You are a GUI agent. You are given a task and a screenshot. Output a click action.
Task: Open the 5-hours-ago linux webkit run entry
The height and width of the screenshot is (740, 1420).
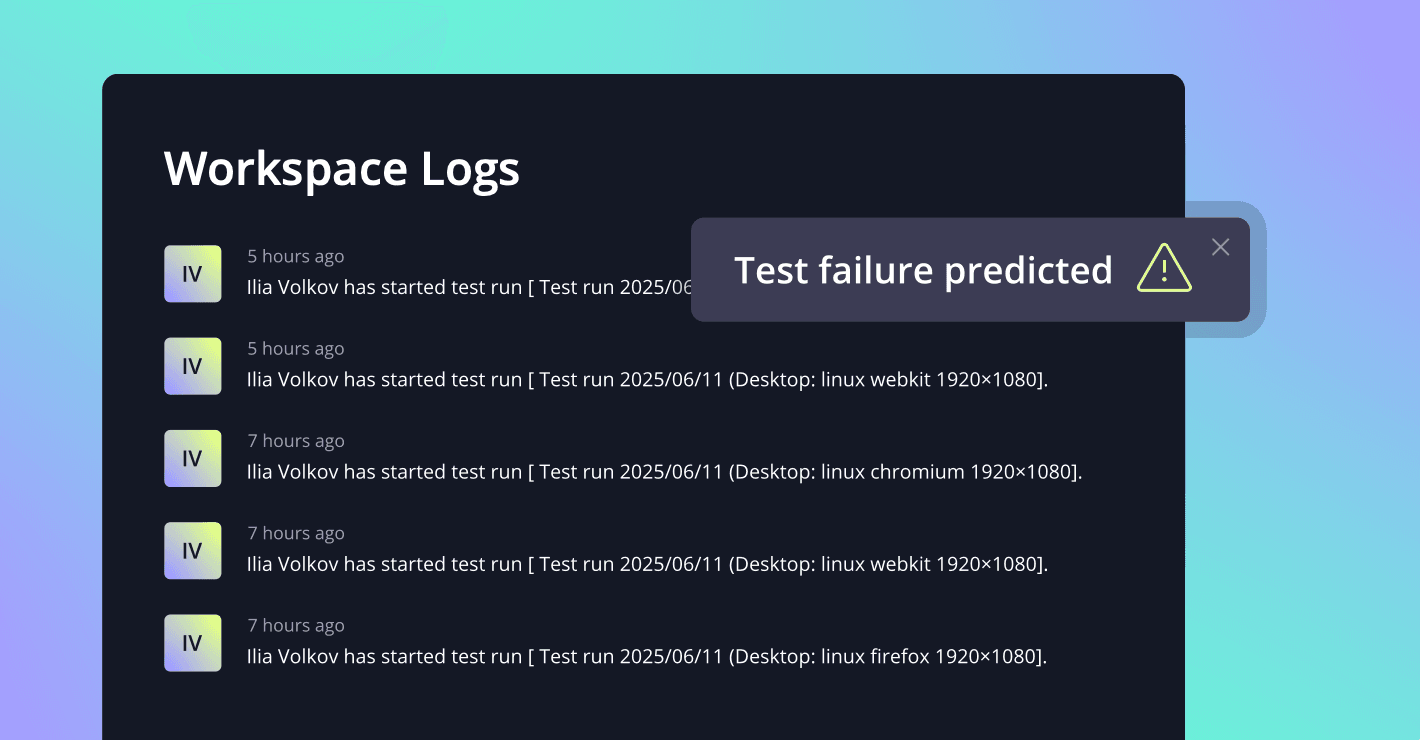point(647,380)
